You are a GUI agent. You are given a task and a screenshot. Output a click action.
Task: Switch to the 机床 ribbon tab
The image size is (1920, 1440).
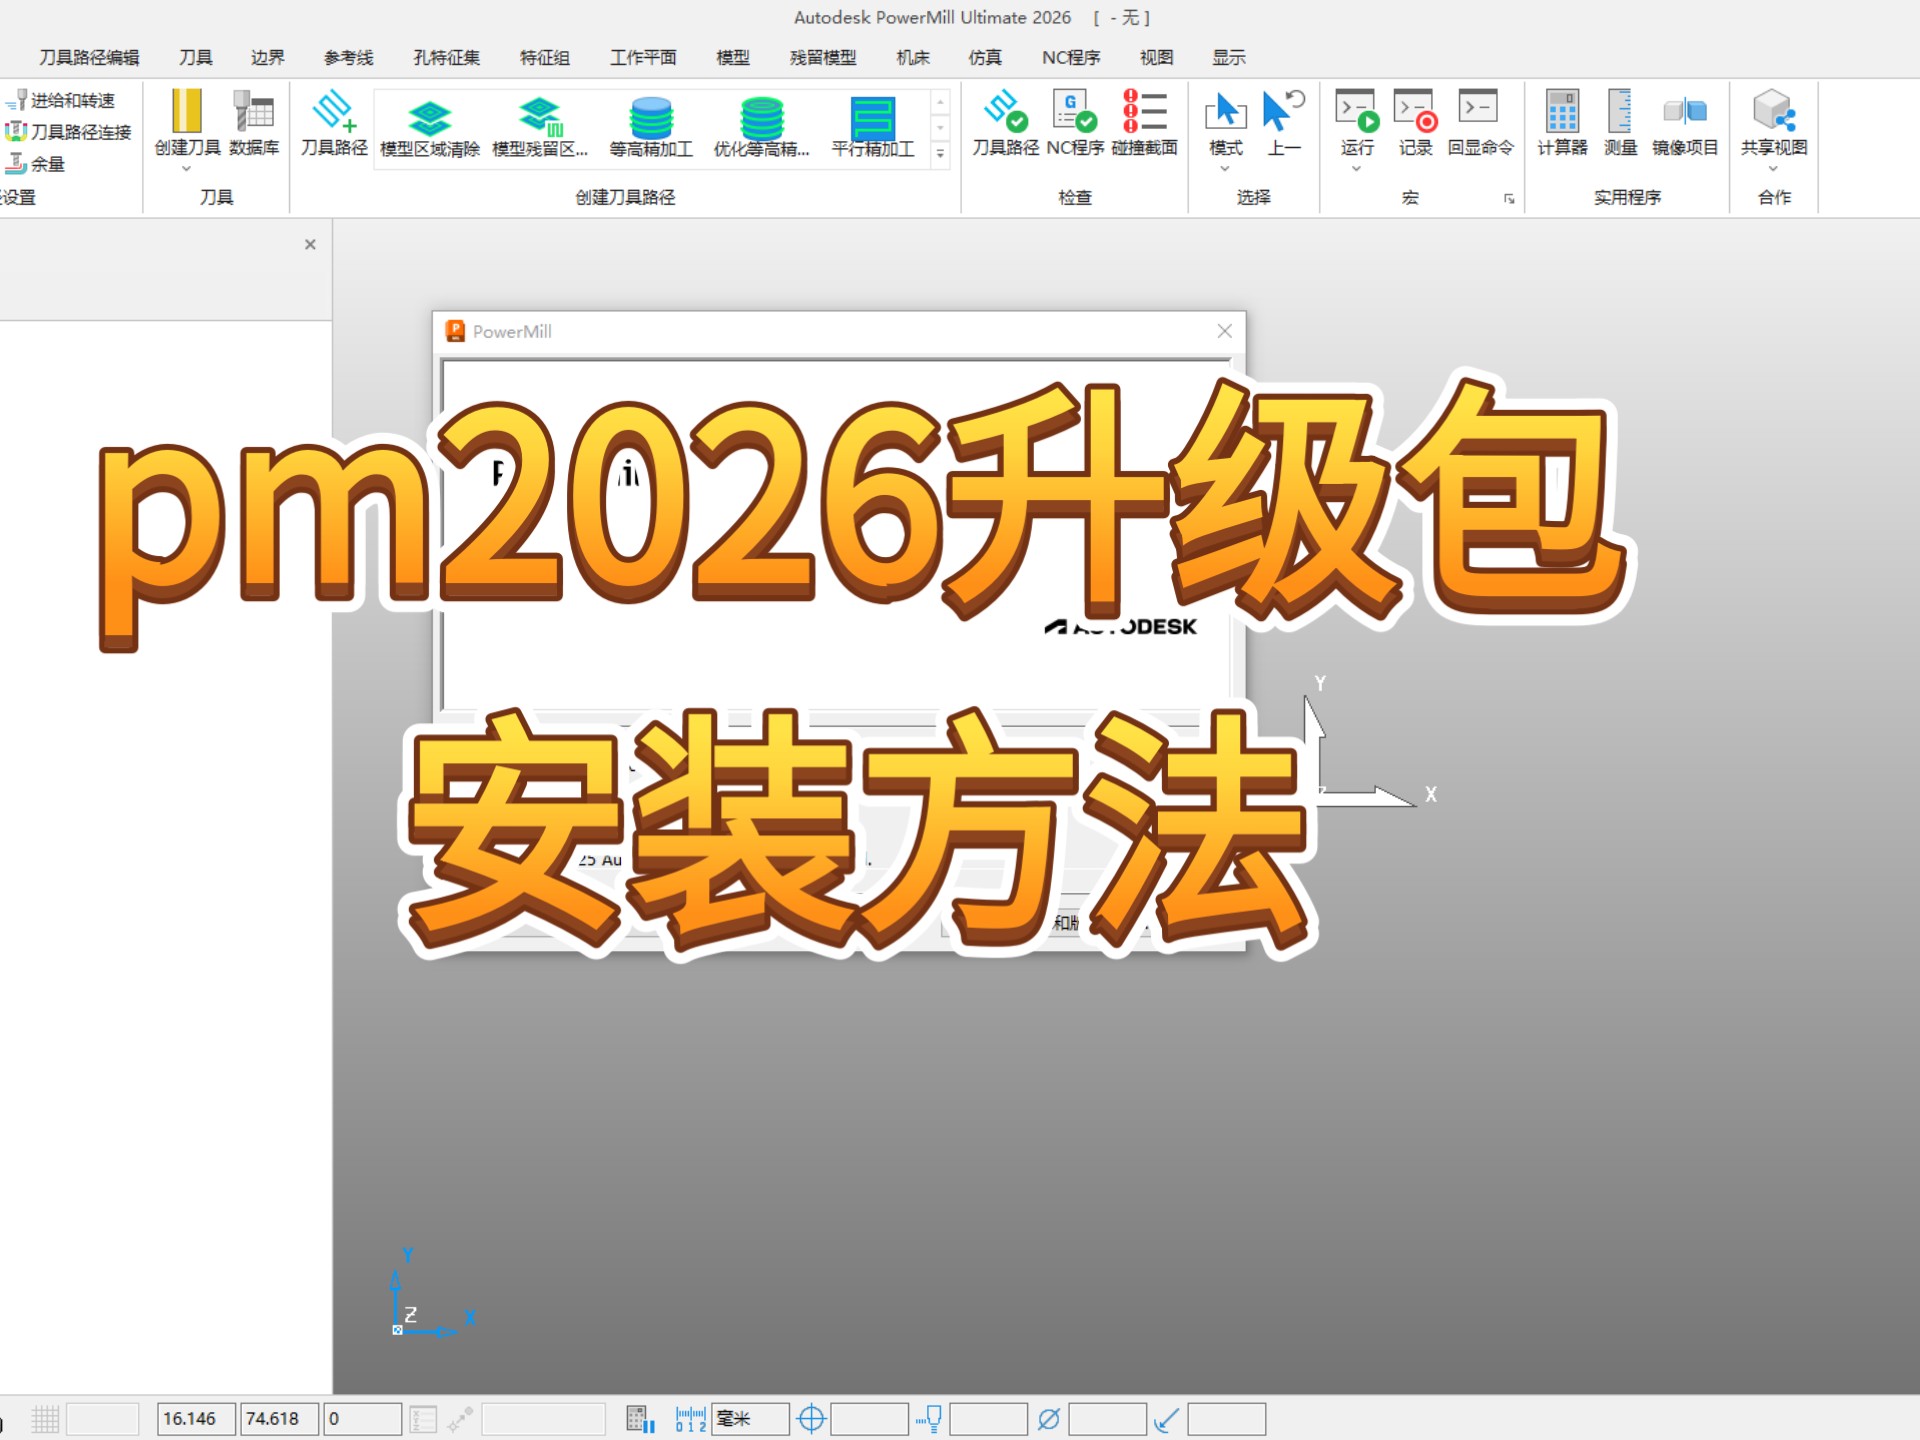pyautogui.click(x=913, y=57)
